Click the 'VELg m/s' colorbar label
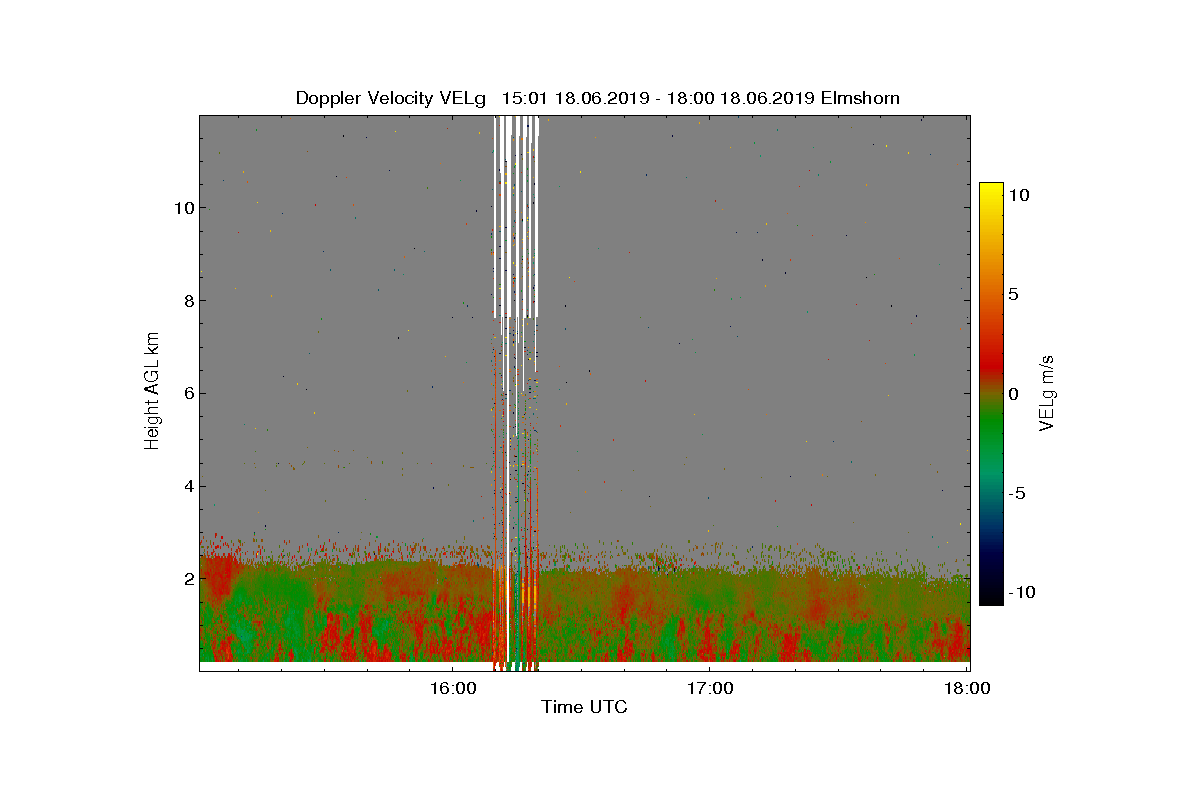1200x800 pixels. coord(1048,392)
